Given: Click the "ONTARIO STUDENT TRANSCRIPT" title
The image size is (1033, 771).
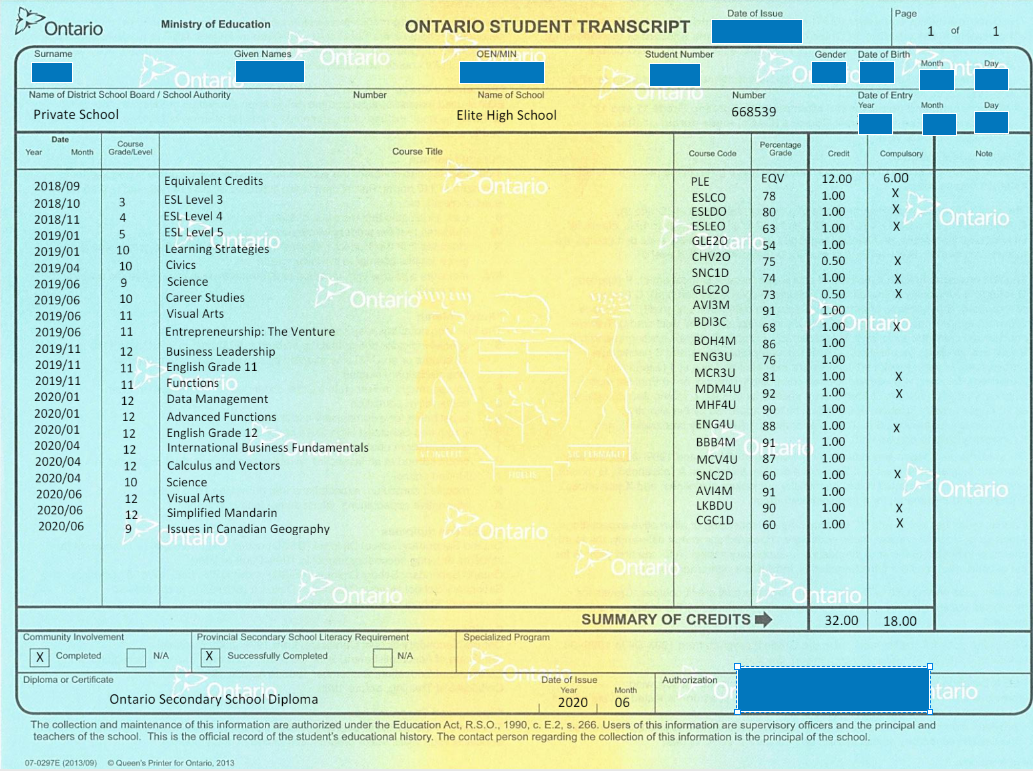Looking at the screenshot, I should [547, 27].
